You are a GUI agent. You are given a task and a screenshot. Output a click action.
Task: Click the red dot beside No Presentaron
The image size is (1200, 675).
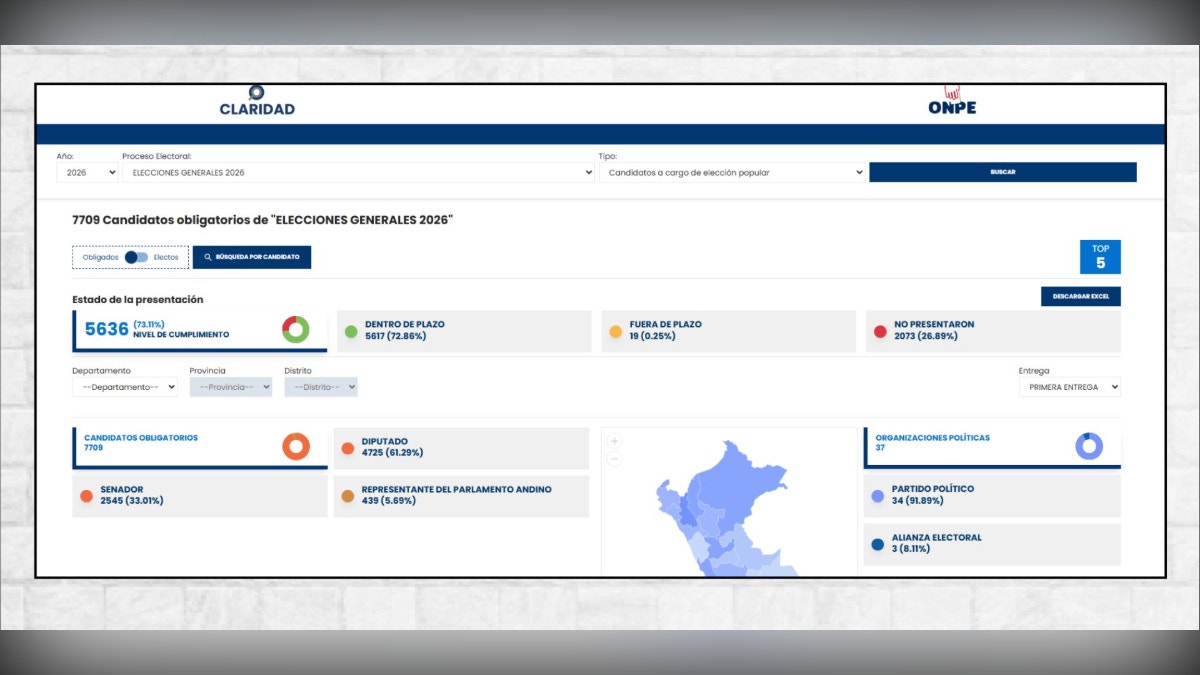click(x=879, y=330)
